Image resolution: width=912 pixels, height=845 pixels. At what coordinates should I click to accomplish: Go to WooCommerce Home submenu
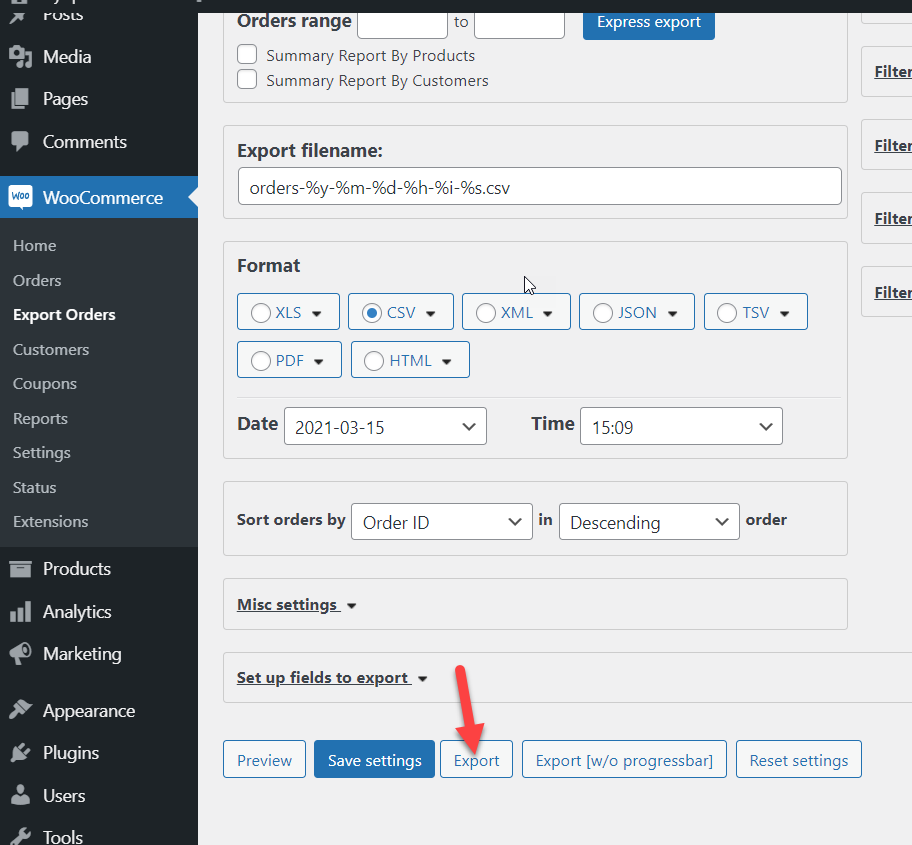tap(35, 245)
